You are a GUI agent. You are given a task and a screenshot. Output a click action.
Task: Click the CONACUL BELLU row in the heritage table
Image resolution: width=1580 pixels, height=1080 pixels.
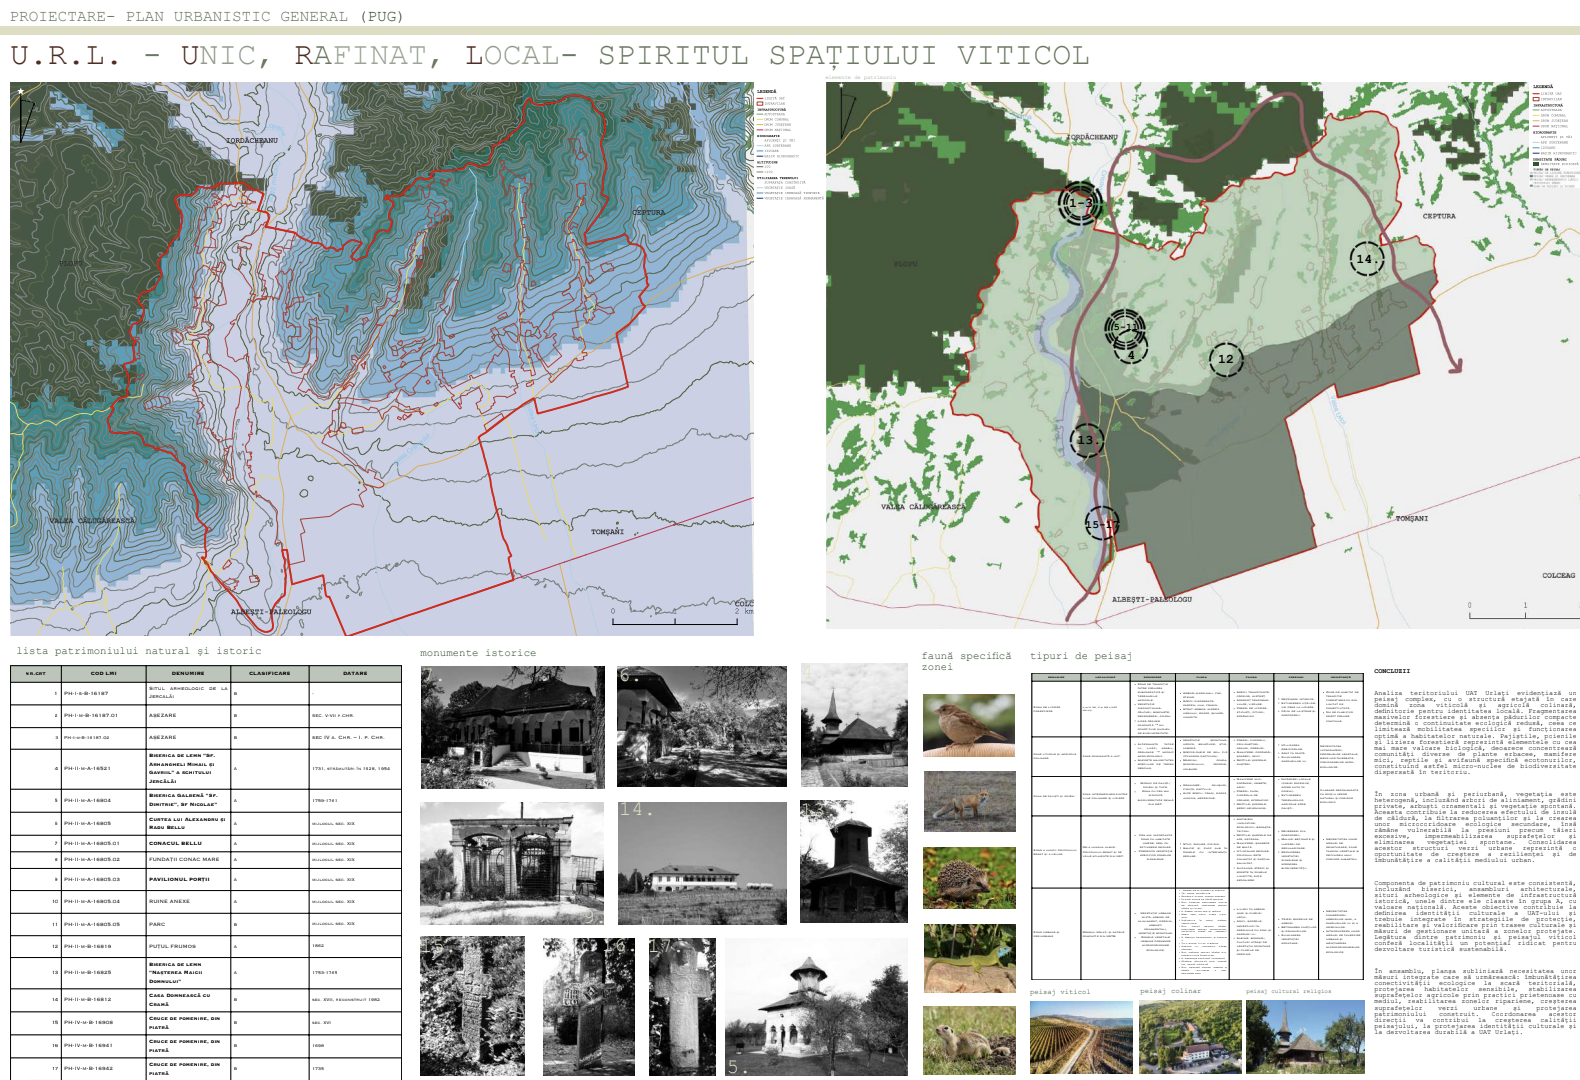pos(206,843)
